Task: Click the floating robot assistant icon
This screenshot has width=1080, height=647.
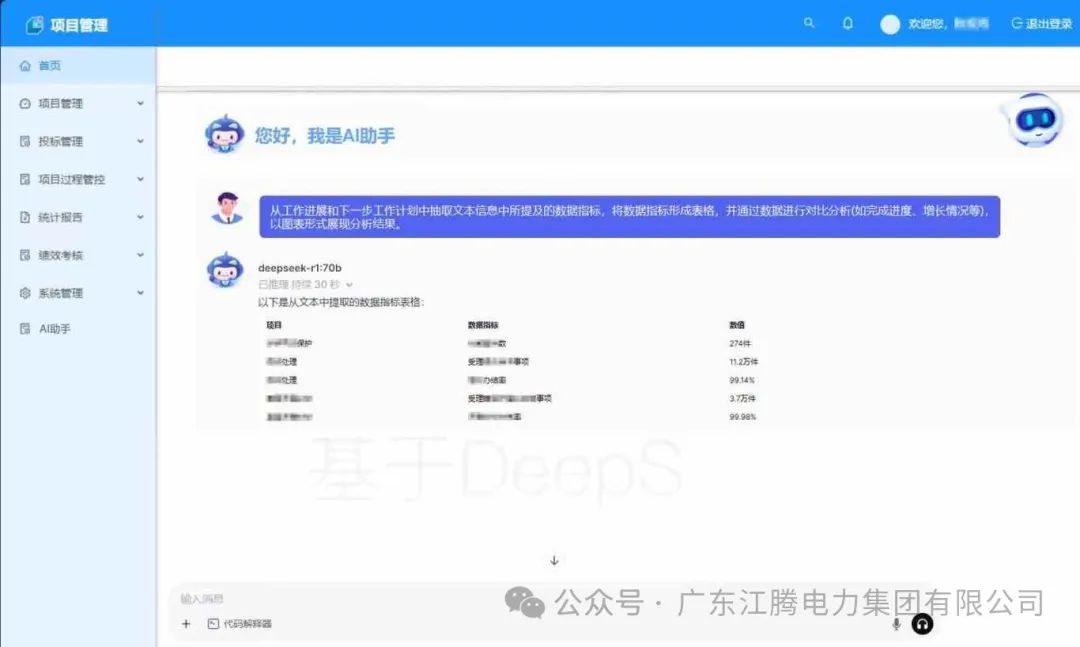Action: click(x=1035, y=120)
